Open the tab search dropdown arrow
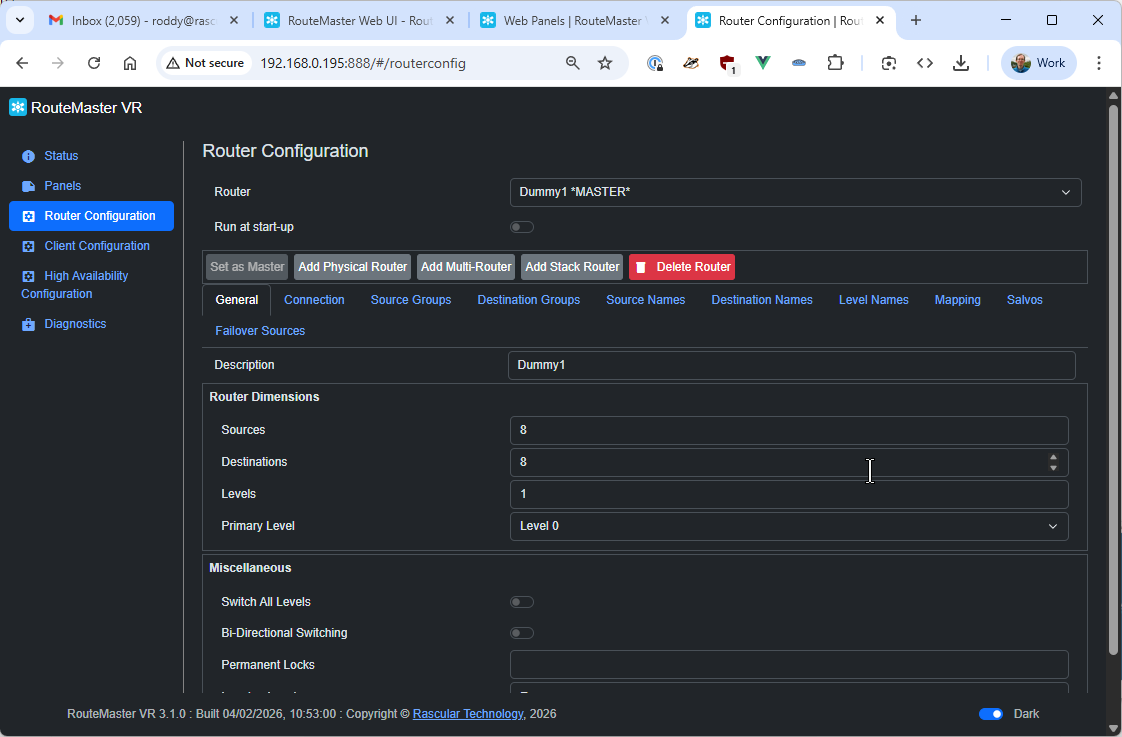1122x737 pixels. [20, 20]
